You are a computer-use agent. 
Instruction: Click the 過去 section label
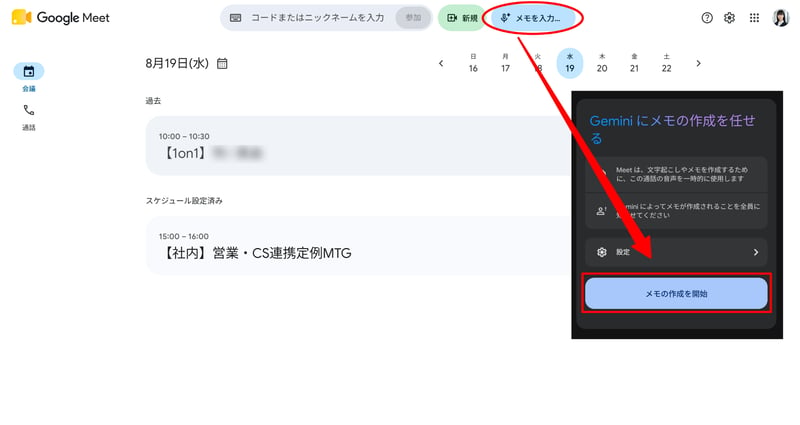153,101
